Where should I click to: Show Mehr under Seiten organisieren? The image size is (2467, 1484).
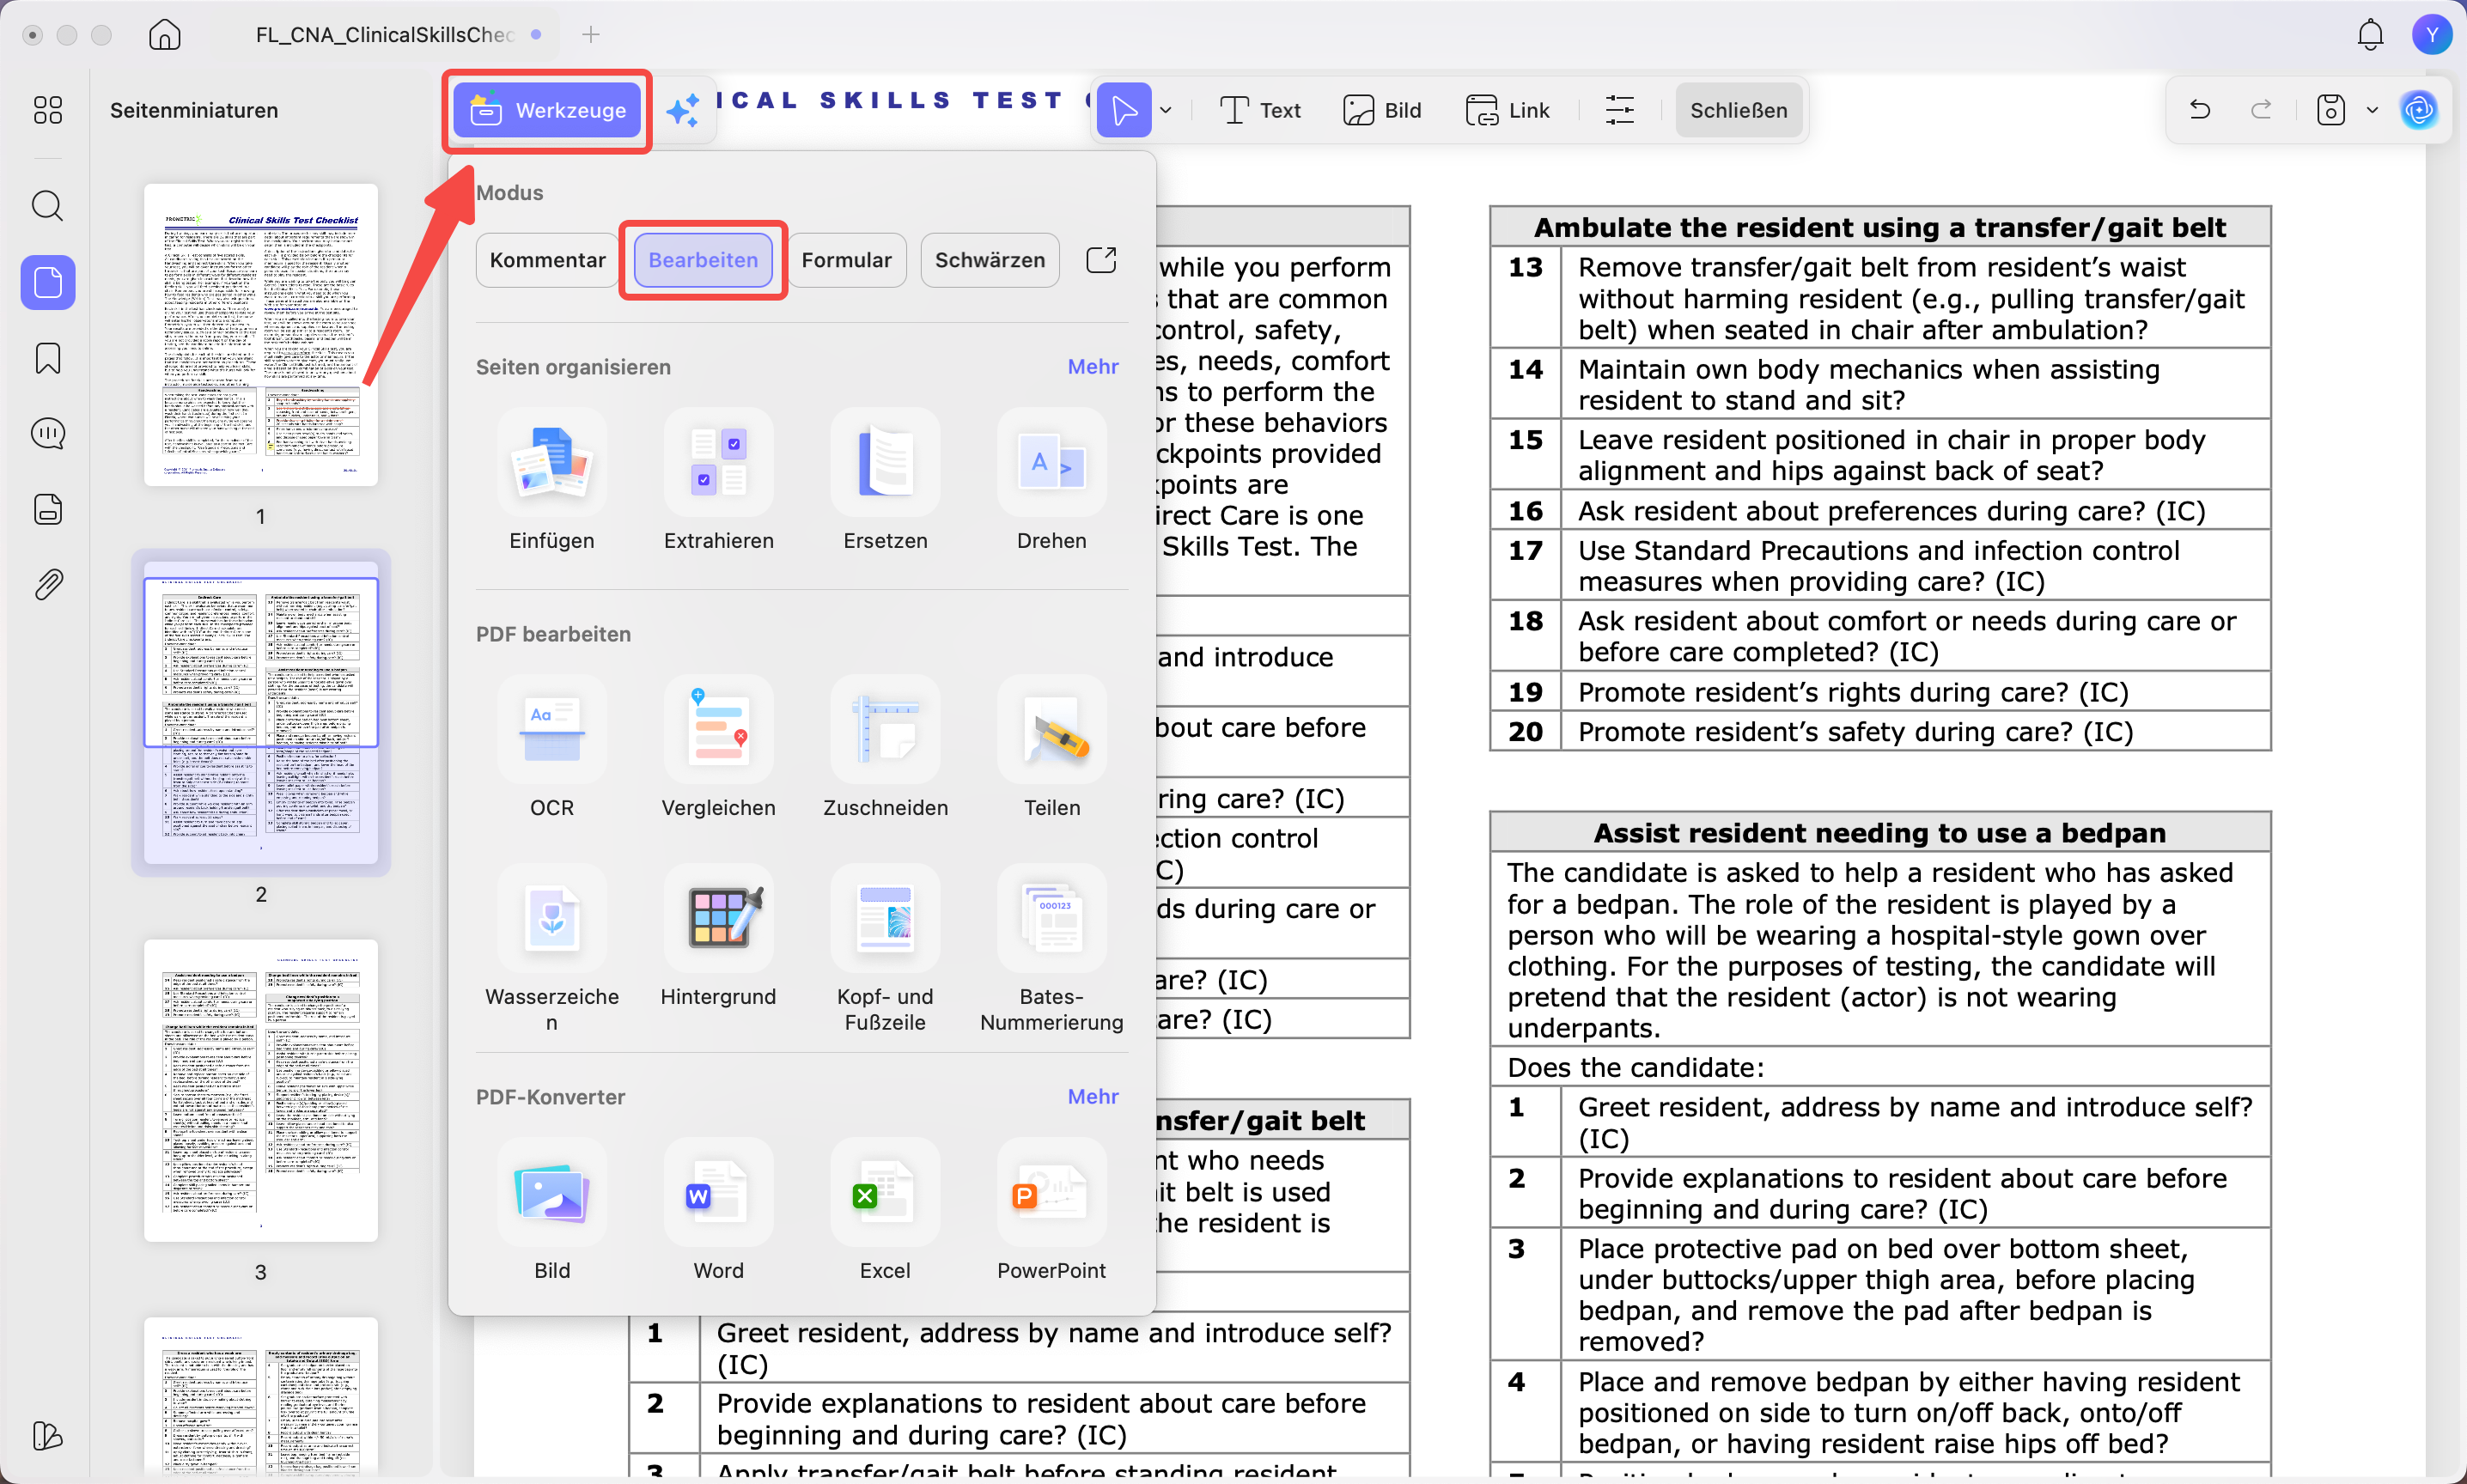click(x=1092, y=367)
